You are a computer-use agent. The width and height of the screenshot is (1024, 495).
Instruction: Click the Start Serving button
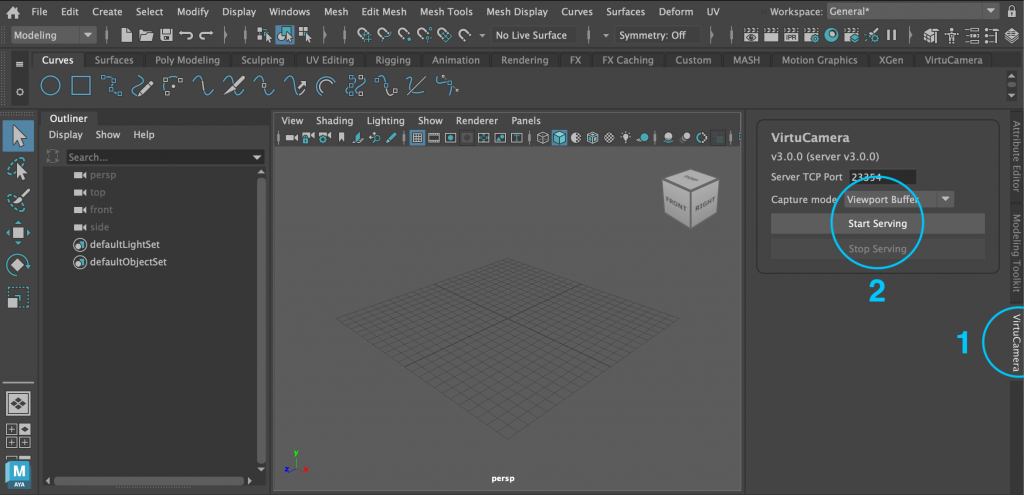coord(877,223)
